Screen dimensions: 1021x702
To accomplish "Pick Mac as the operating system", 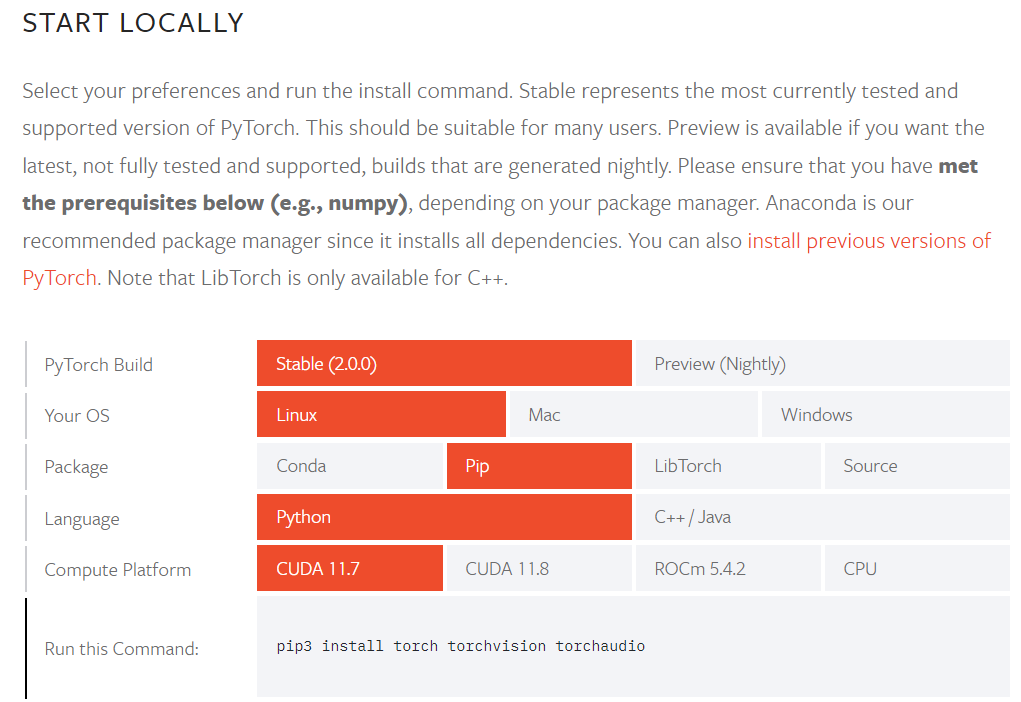I will click(x=632, y=415).
